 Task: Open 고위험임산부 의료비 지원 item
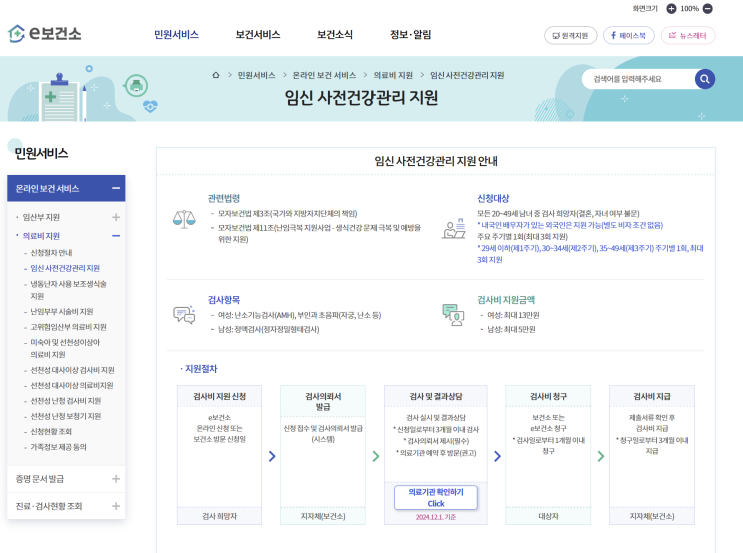point(68,327)
